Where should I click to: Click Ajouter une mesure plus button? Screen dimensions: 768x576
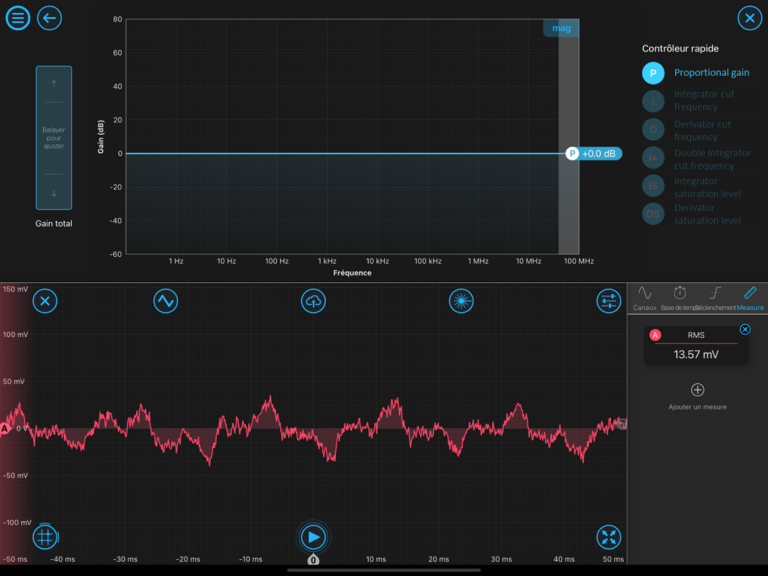click(x=697, y=390)
